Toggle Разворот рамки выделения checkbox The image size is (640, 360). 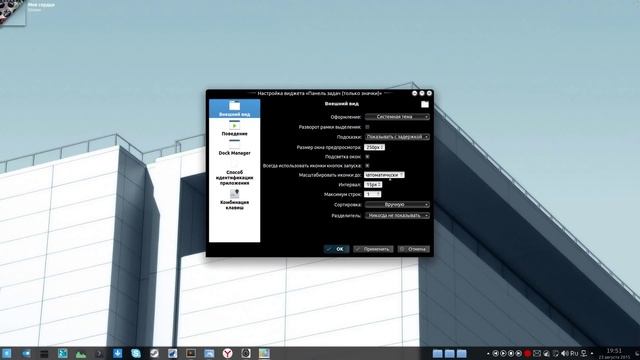point(367,127)
